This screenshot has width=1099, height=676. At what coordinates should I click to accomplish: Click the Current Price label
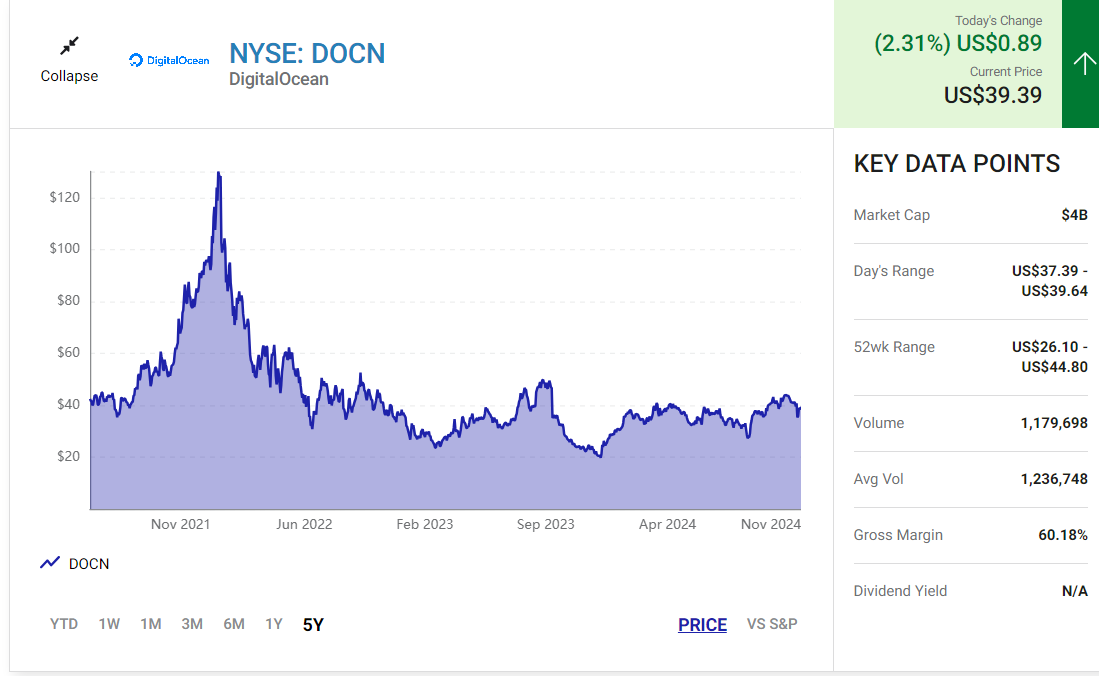[x=1006, y=72]
